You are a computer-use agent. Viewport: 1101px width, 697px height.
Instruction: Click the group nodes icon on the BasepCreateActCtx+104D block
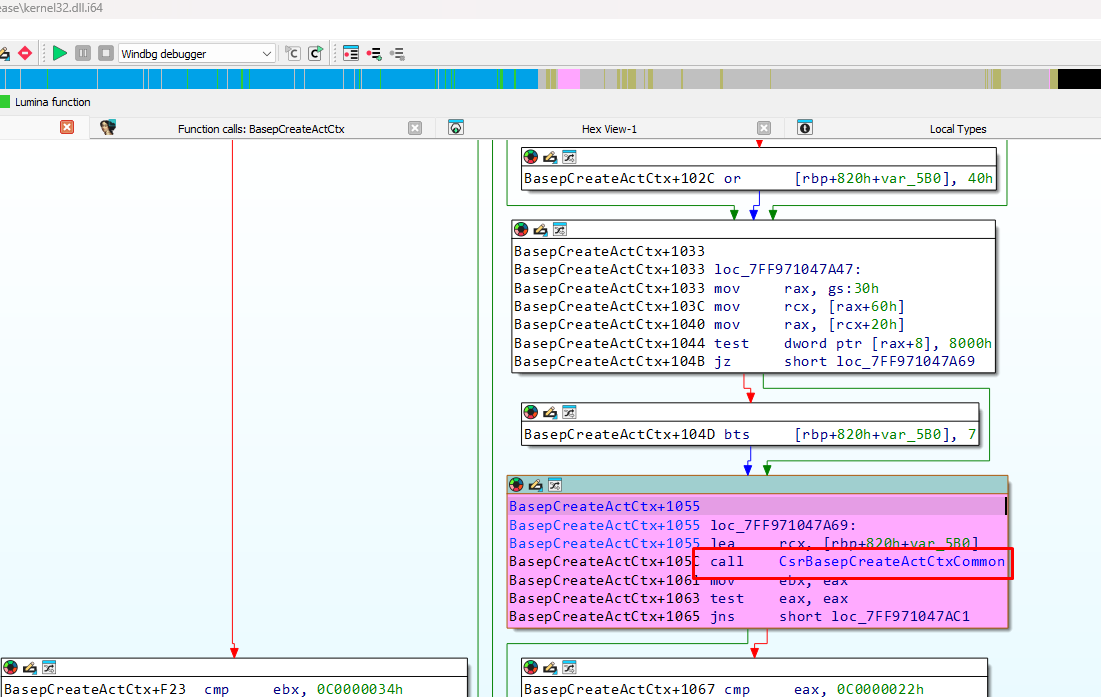pyautogui.click(x=568, y=412)
